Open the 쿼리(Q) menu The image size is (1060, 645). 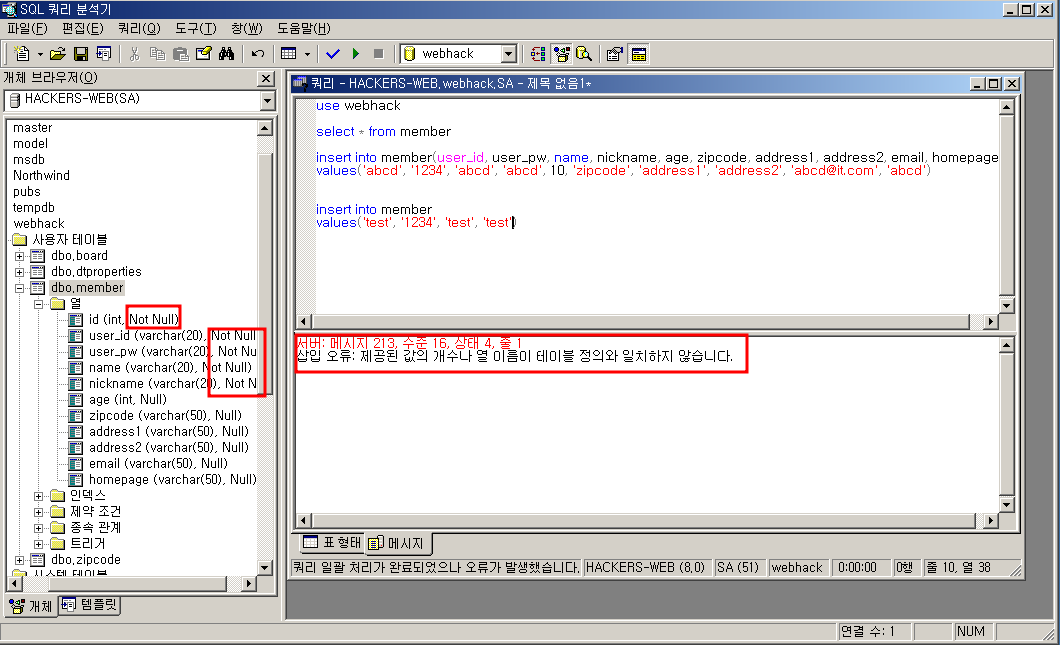tap(139, 28)
